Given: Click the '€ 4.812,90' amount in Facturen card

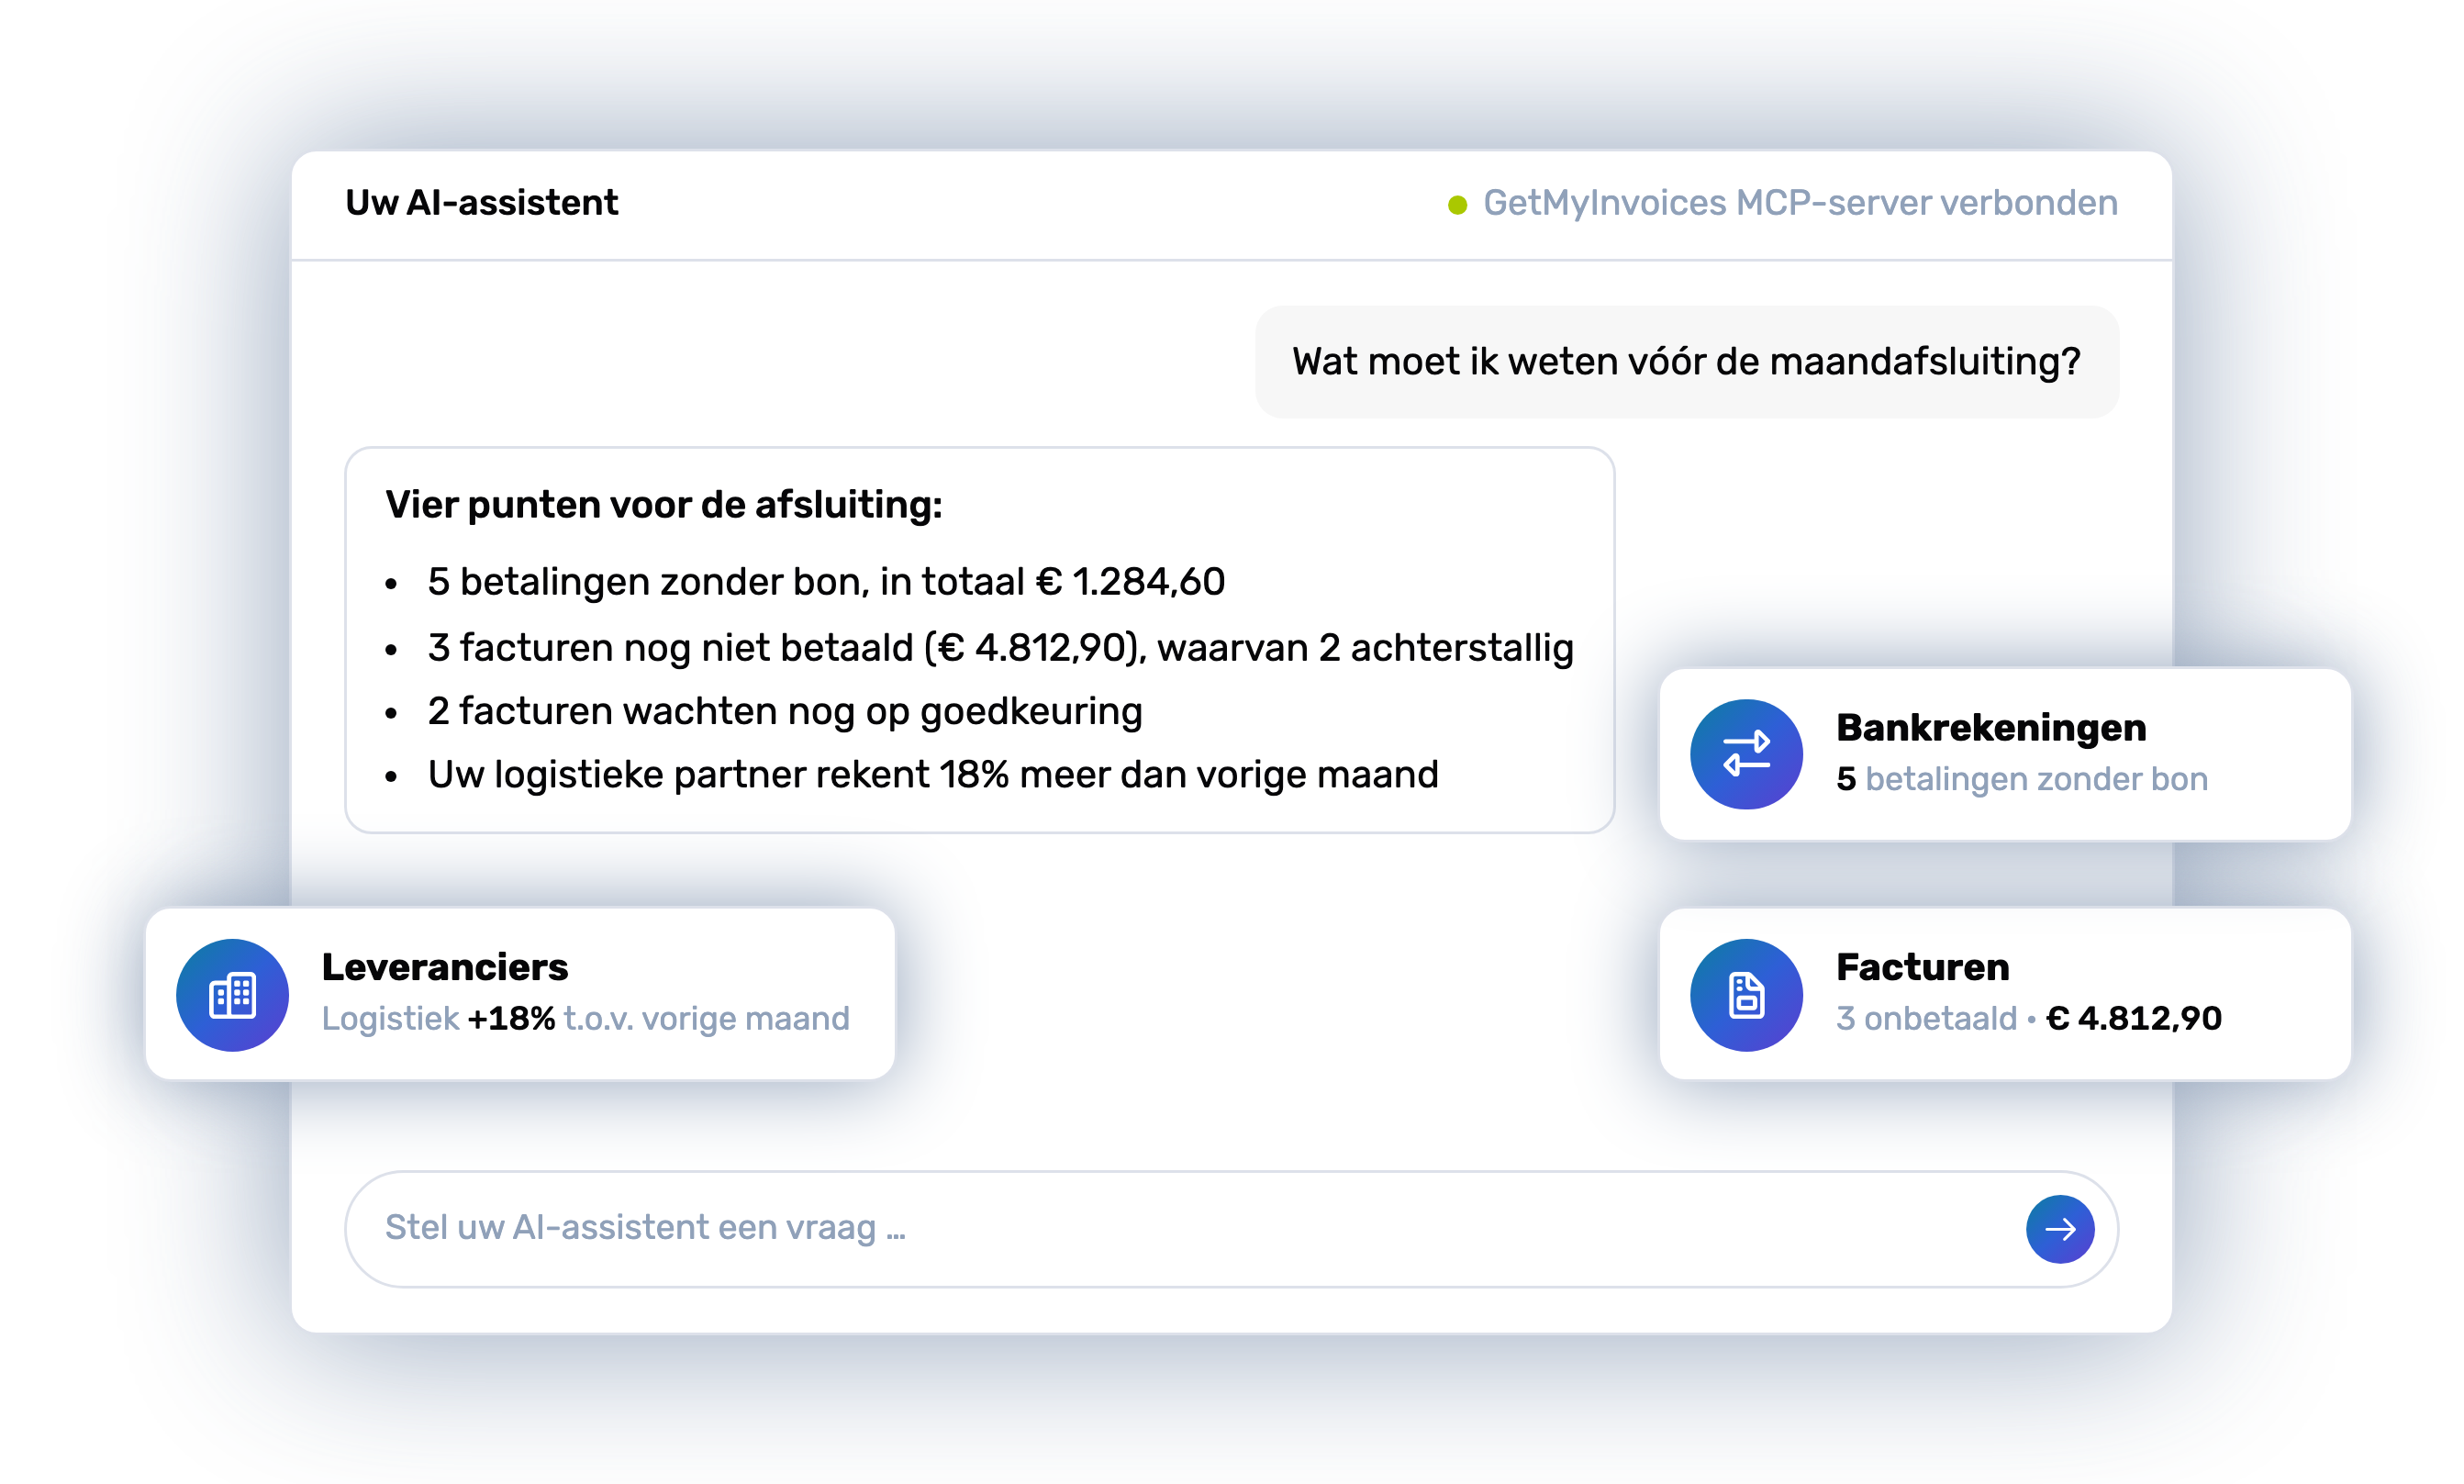Looking at the screenshot, I should click(x=2134, y=1019).
